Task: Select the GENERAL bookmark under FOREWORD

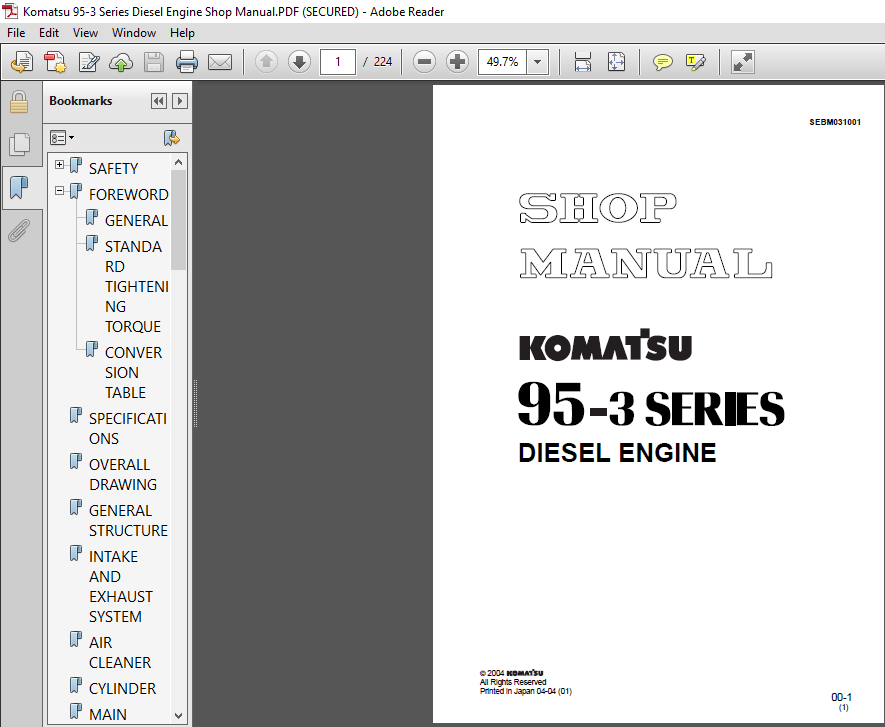Action: pyautogui.click(x=136, y=220)
